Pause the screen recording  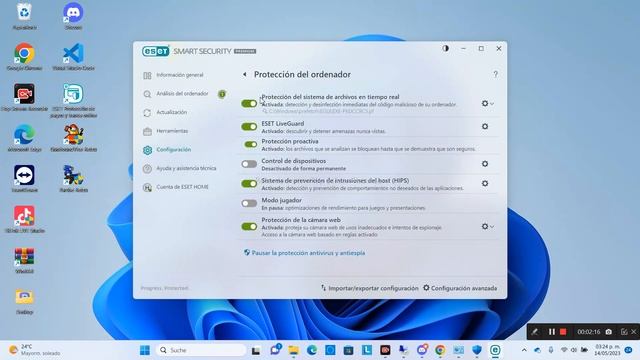(x=551, y=332)
